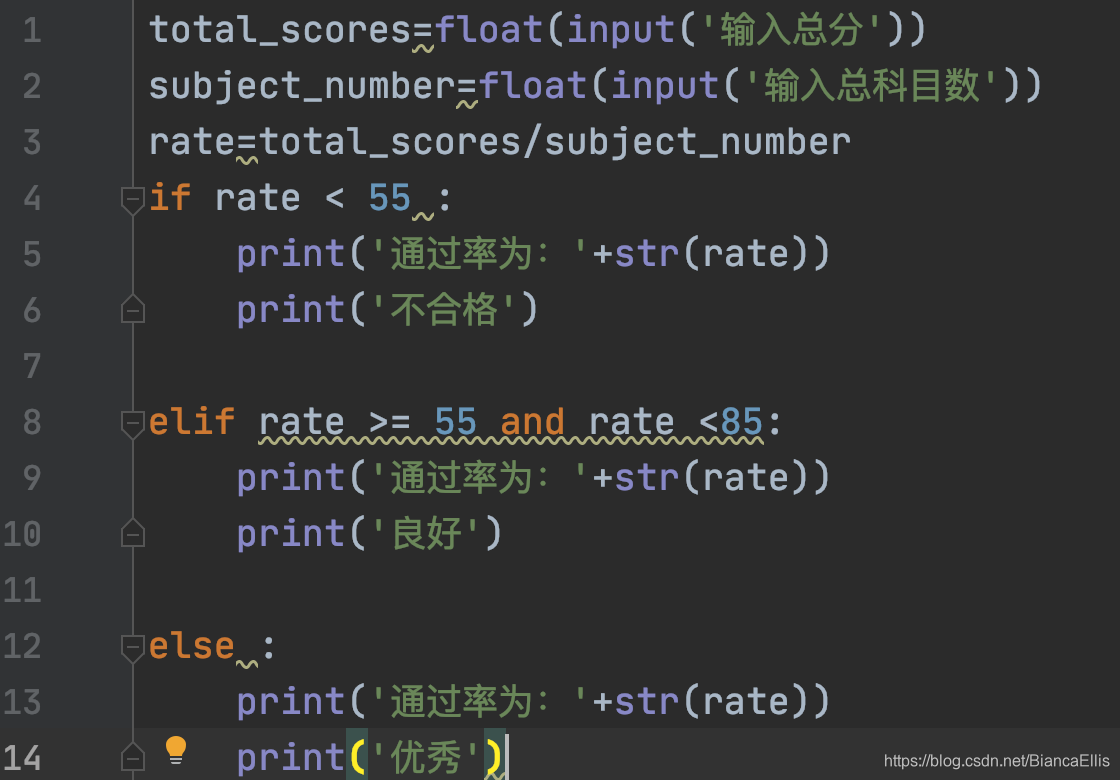Click the total_scores variable on line 1
This screenshot has width=1120, height=780.
(280, 31)
